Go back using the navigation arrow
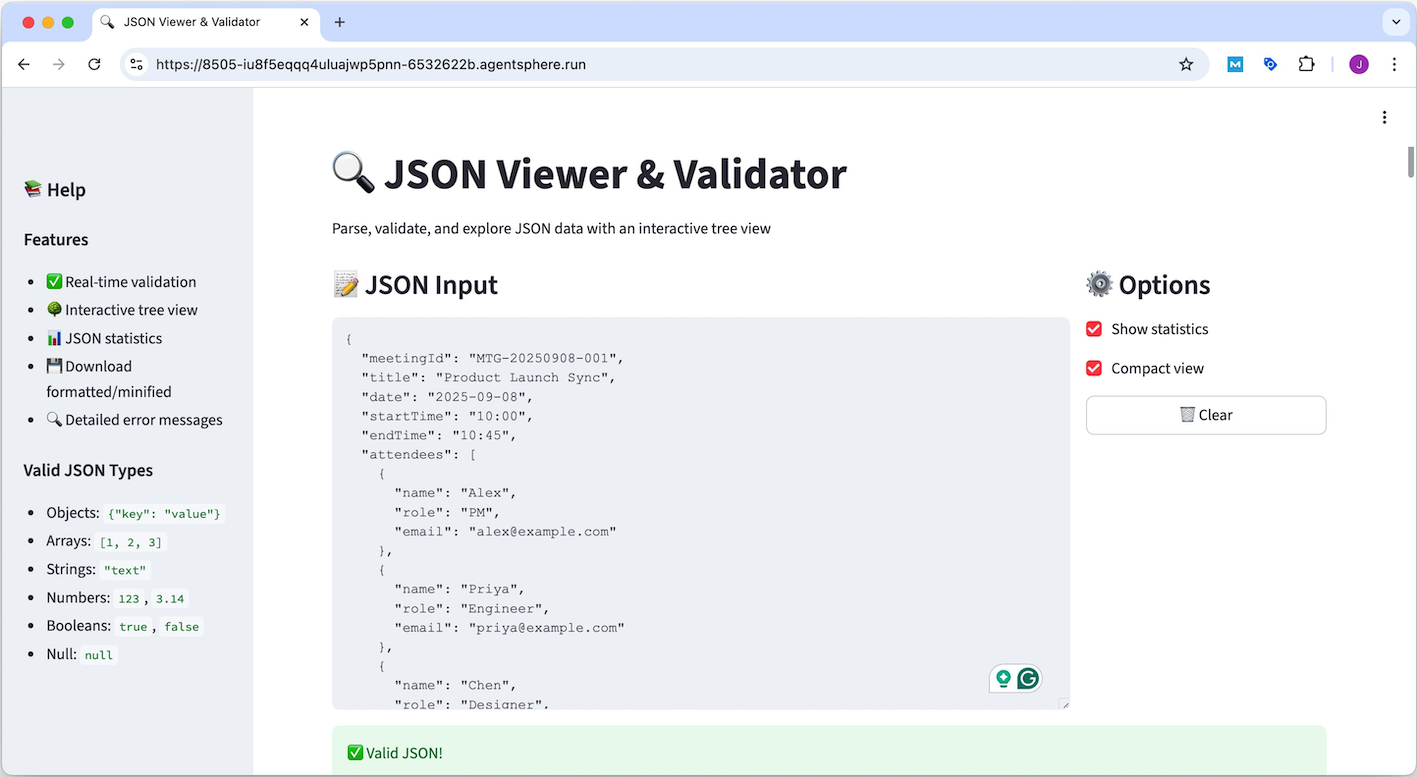The width and height of the screenshot is (1417, 777). tap(24, 63)
